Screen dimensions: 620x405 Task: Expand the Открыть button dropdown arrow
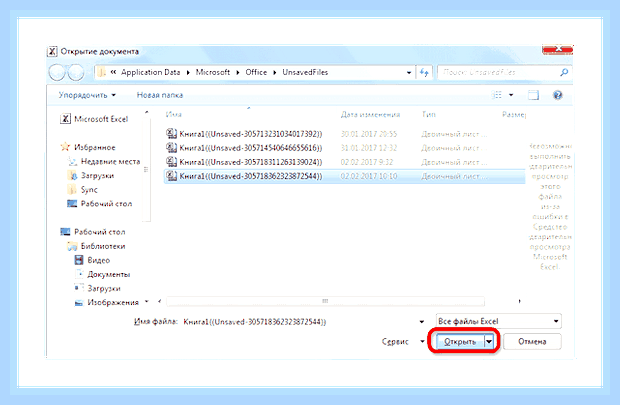coord(489,342)
